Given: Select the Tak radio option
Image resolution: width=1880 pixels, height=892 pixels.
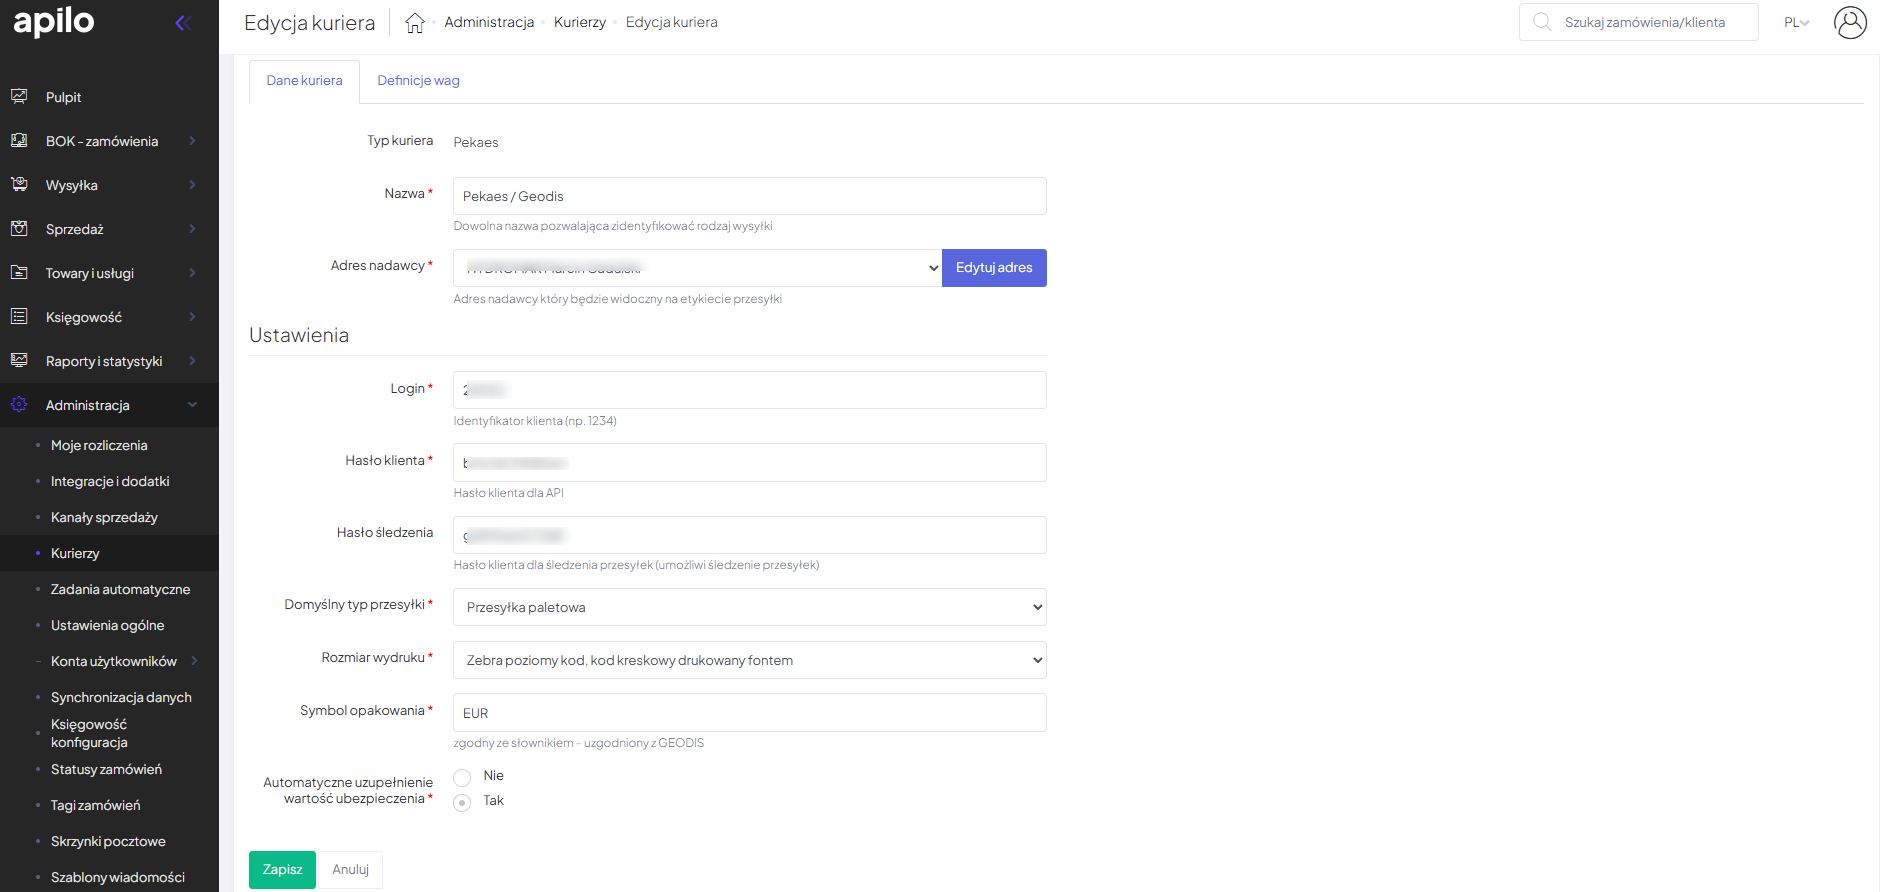Looking at the screenshot, I should coord(462,802).
